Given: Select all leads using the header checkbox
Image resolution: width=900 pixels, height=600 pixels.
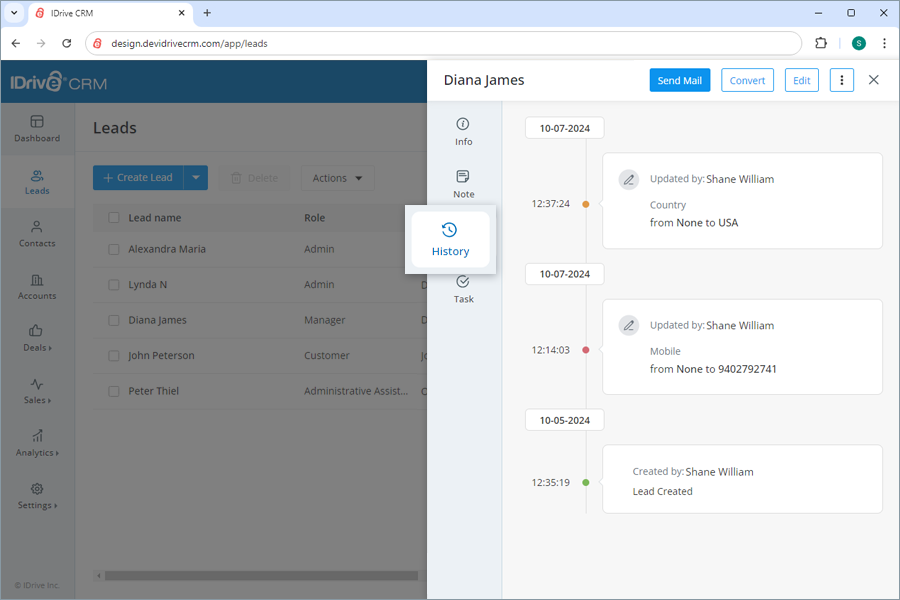Looking at the screenshot, I should 114,217.
